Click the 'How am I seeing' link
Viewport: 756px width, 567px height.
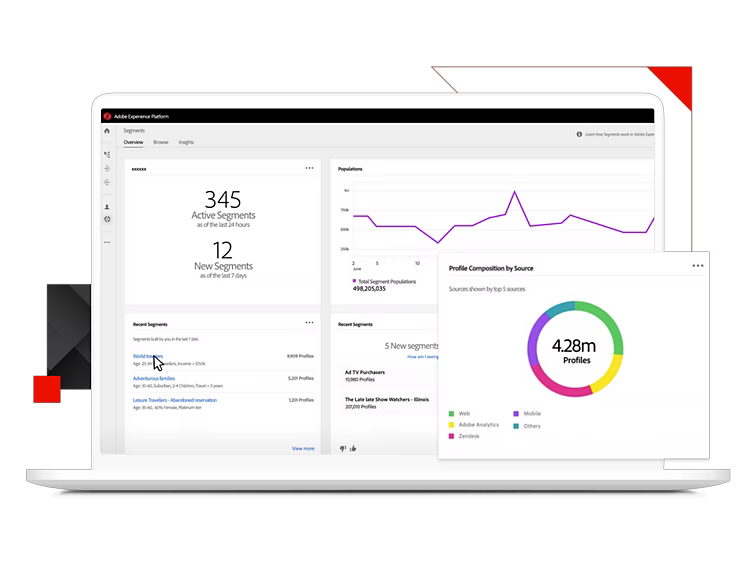pos(423,357)
